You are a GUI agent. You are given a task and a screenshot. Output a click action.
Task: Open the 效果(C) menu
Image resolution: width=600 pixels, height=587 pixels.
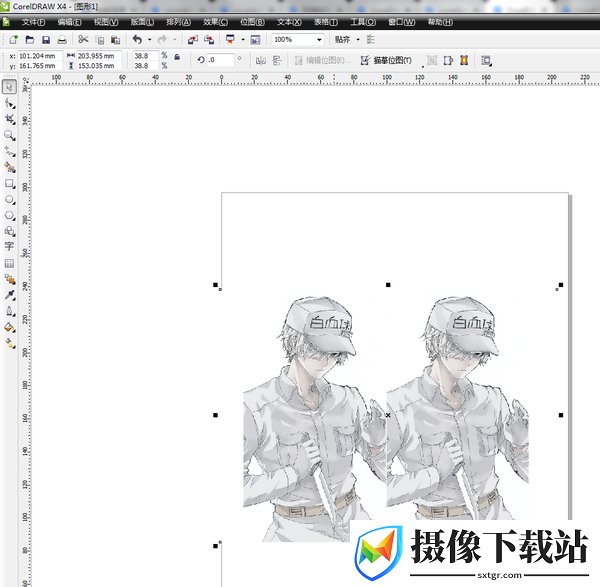(x=215, y=22)
